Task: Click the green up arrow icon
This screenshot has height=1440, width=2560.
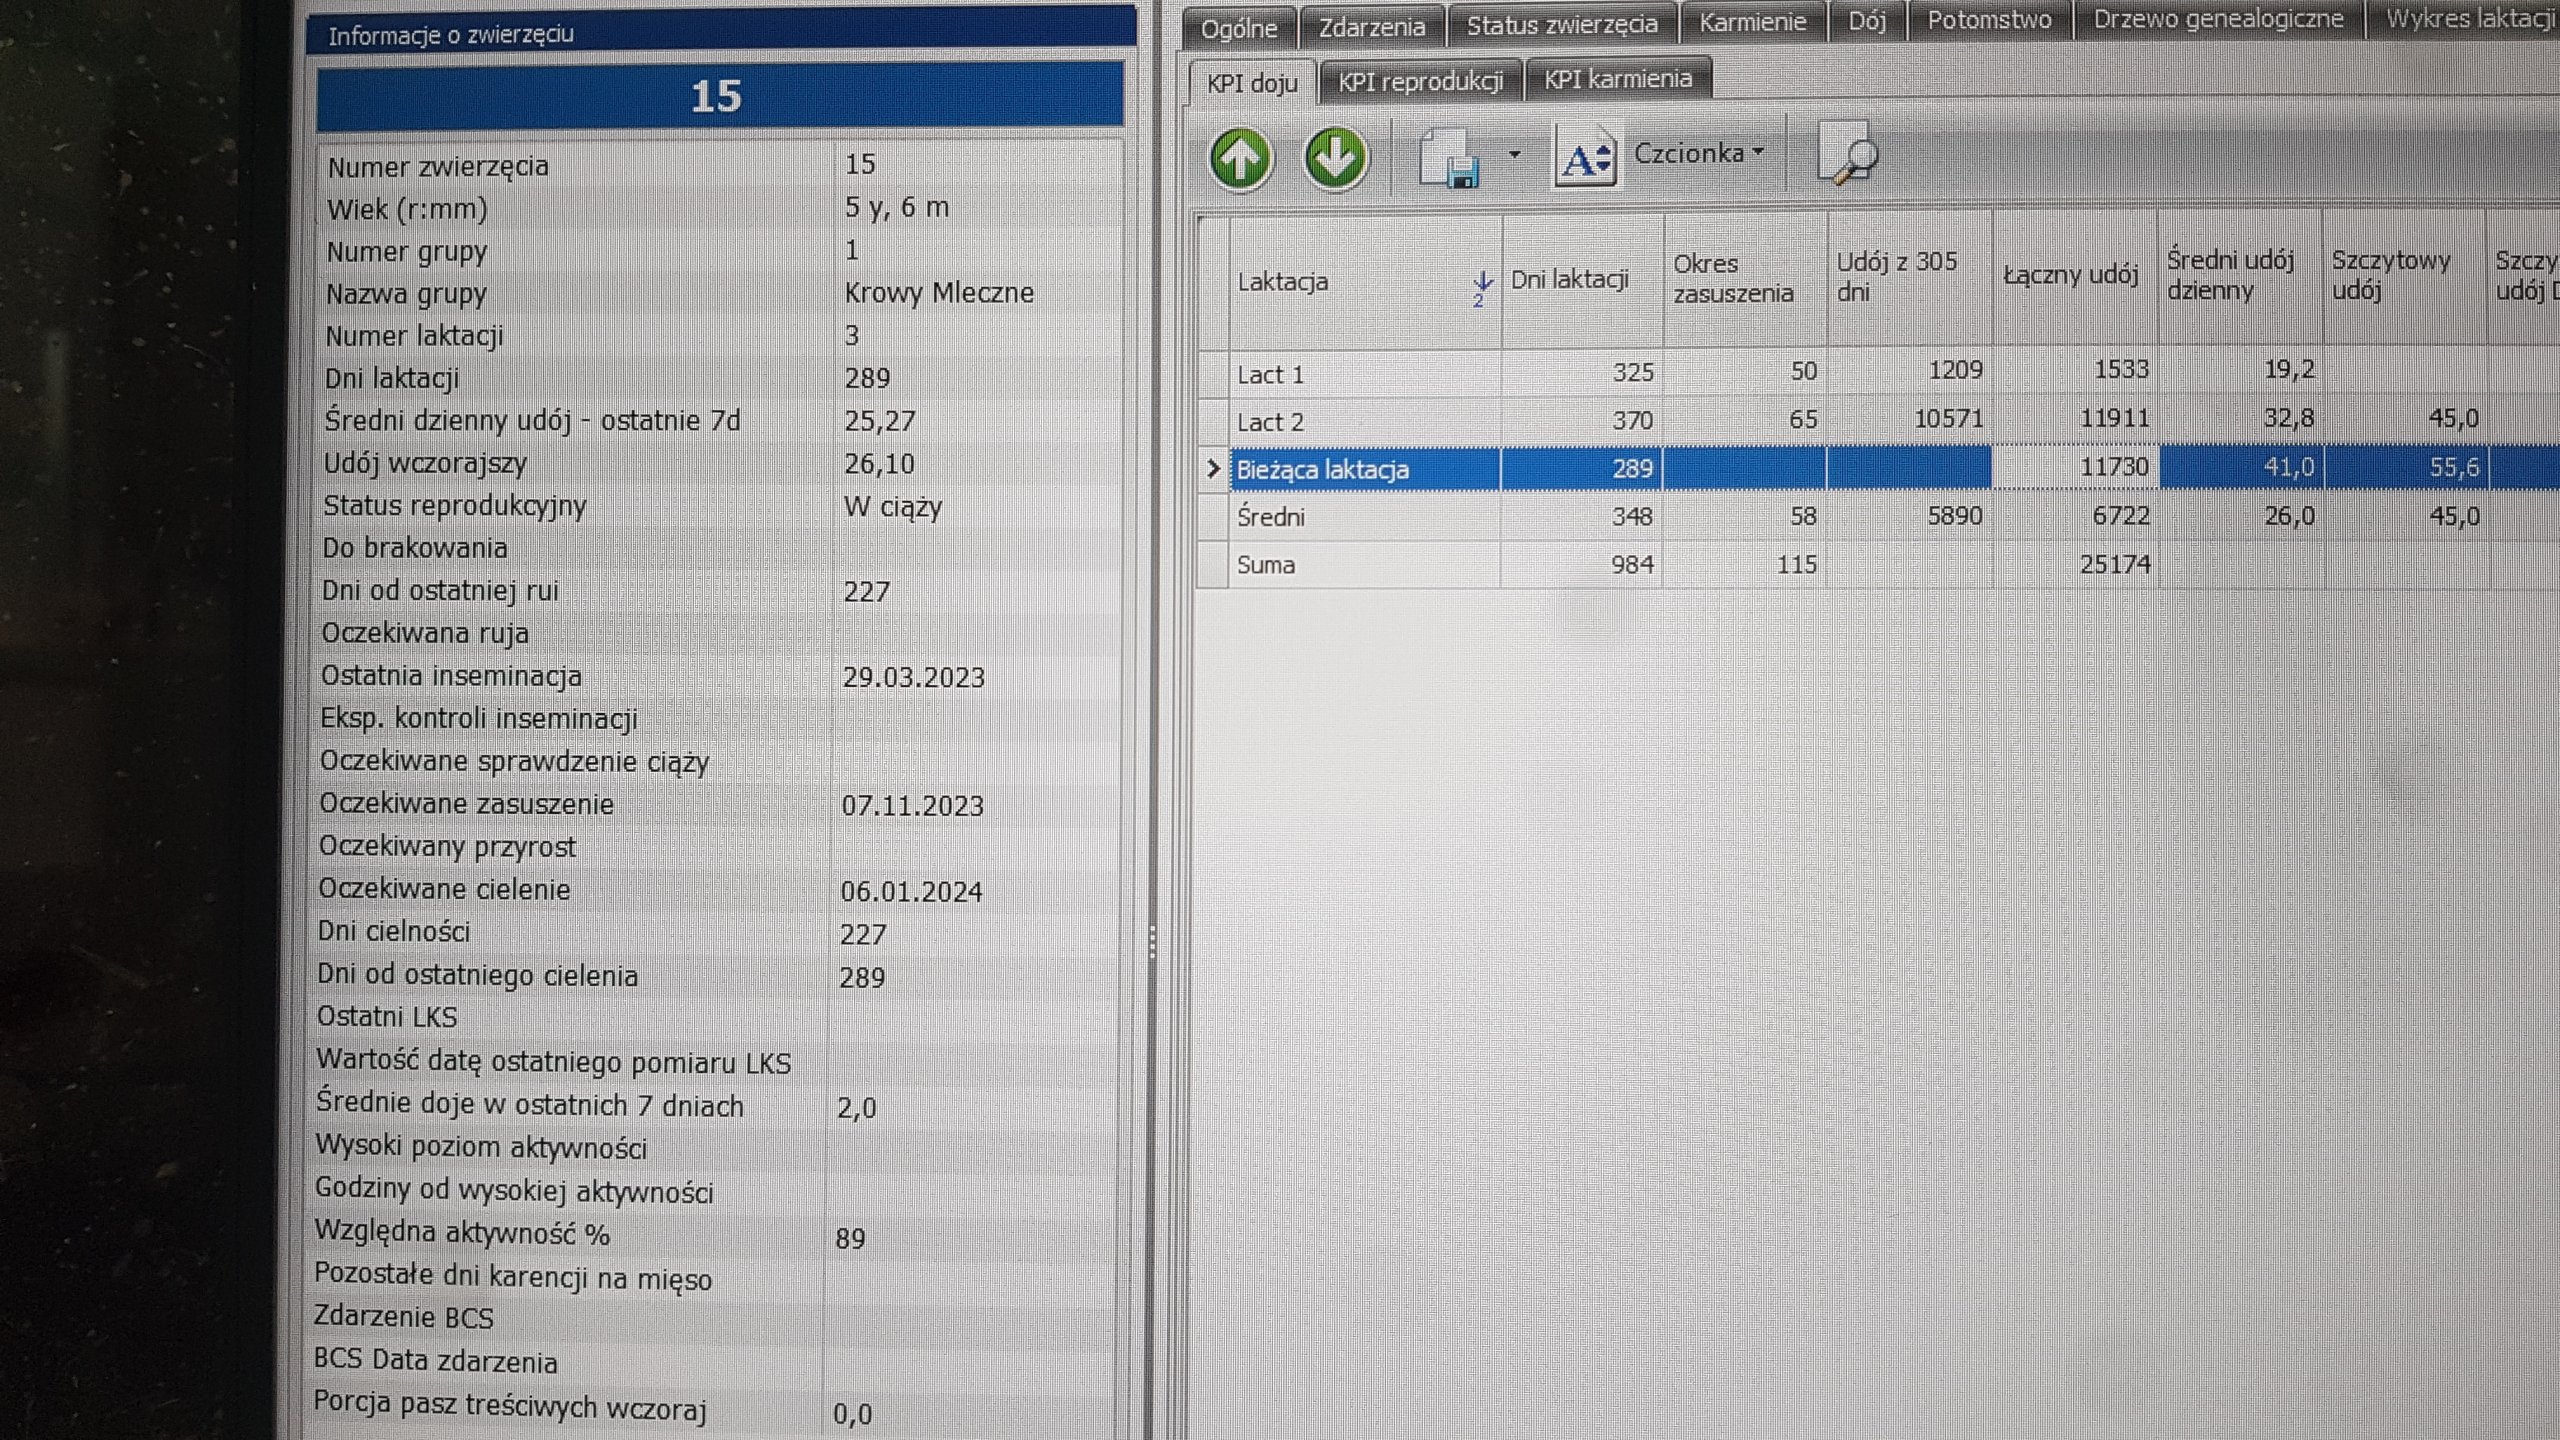Action: click(x=1240, y=159)
